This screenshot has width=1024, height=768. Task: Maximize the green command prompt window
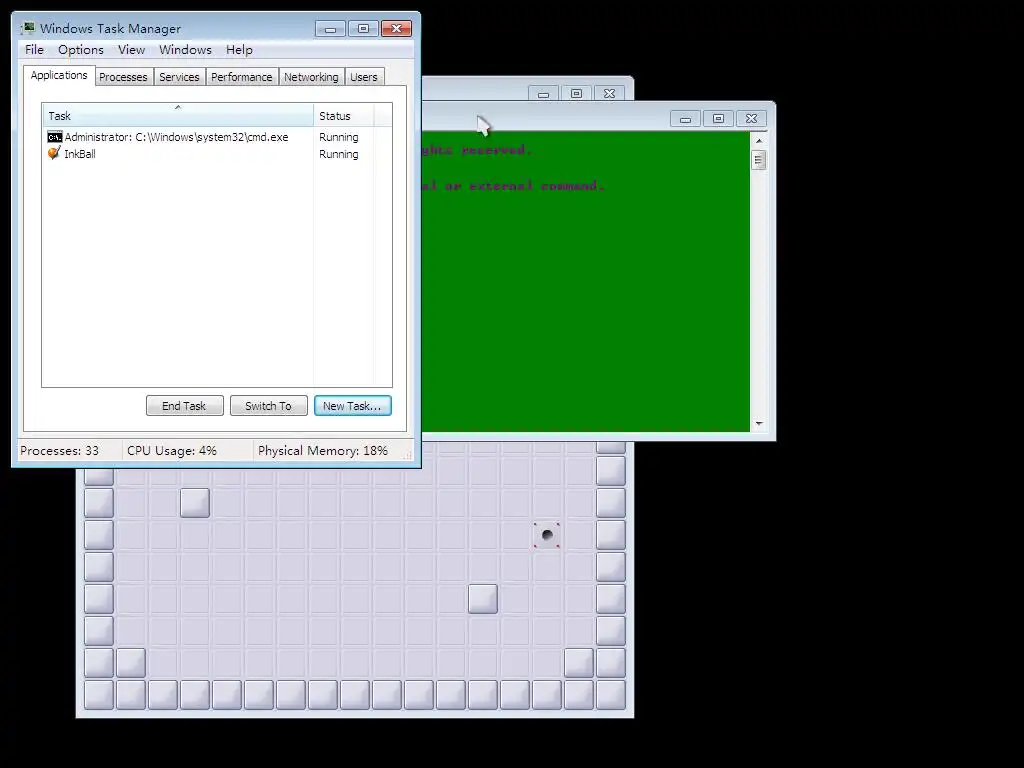click(718, 119)
